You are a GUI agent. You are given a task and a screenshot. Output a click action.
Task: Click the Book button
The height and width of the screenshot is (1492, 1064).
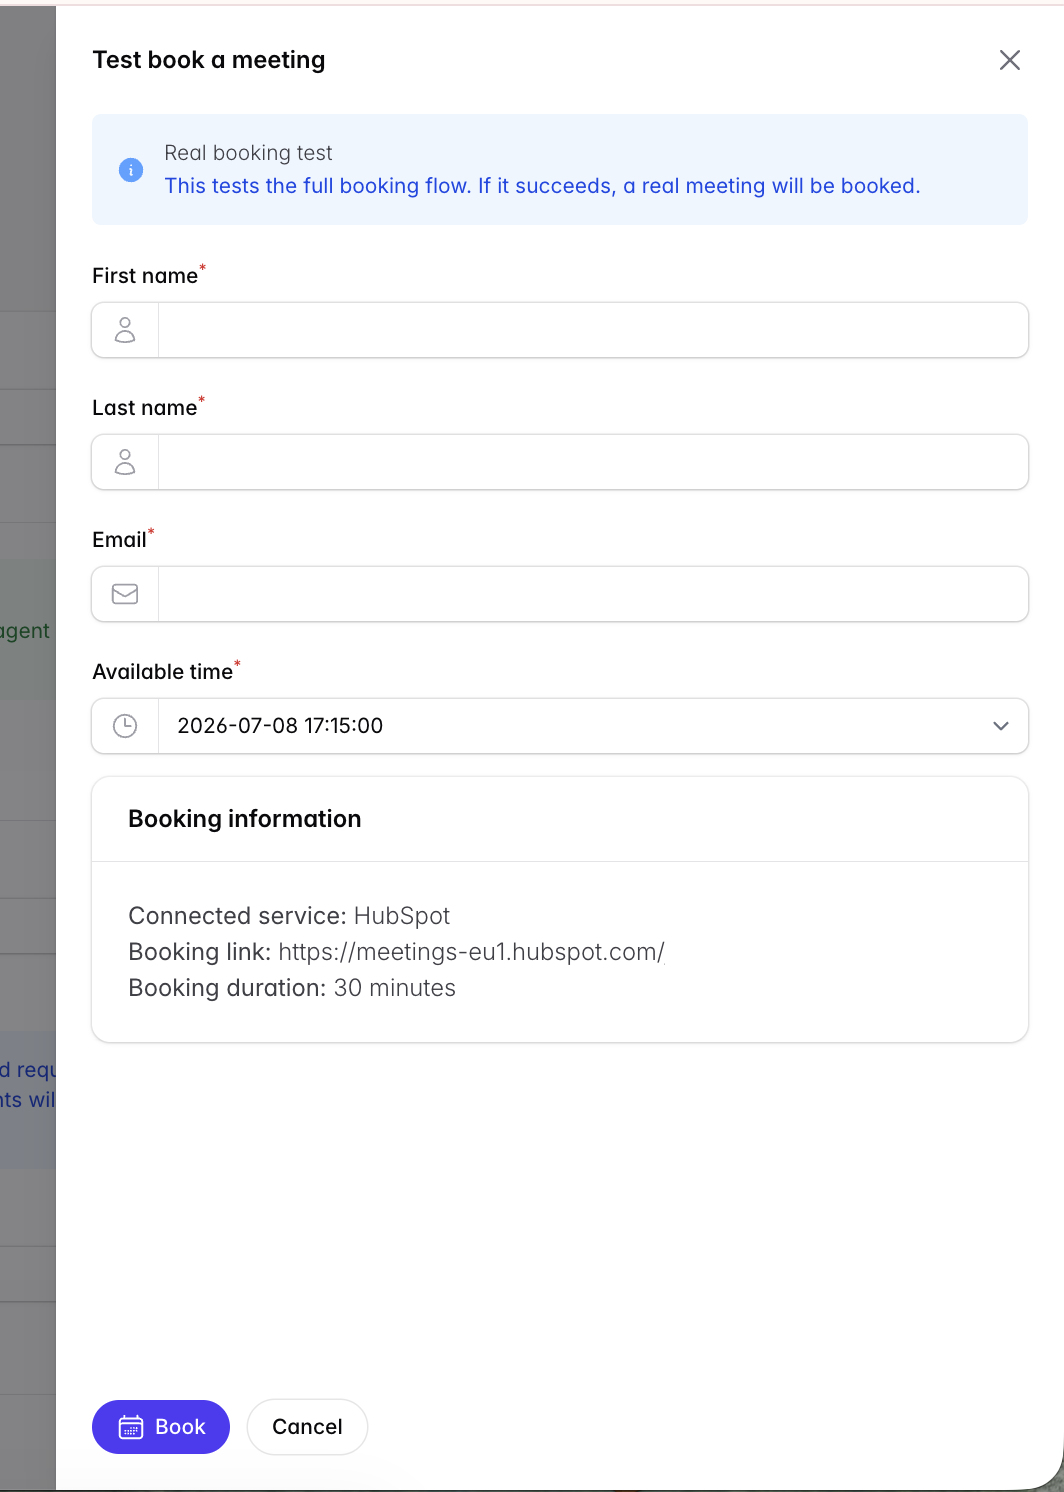[161, 1427]
